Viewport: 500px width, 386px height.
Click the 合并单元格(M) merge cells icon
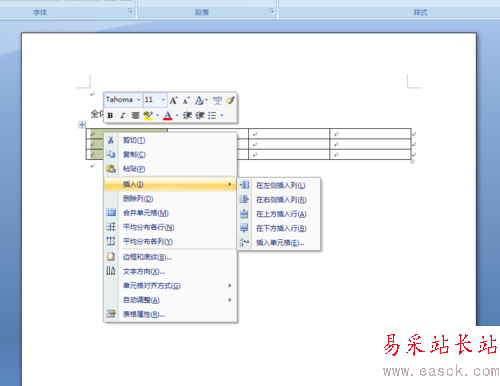pyautogui.click(x=111, y=213)
